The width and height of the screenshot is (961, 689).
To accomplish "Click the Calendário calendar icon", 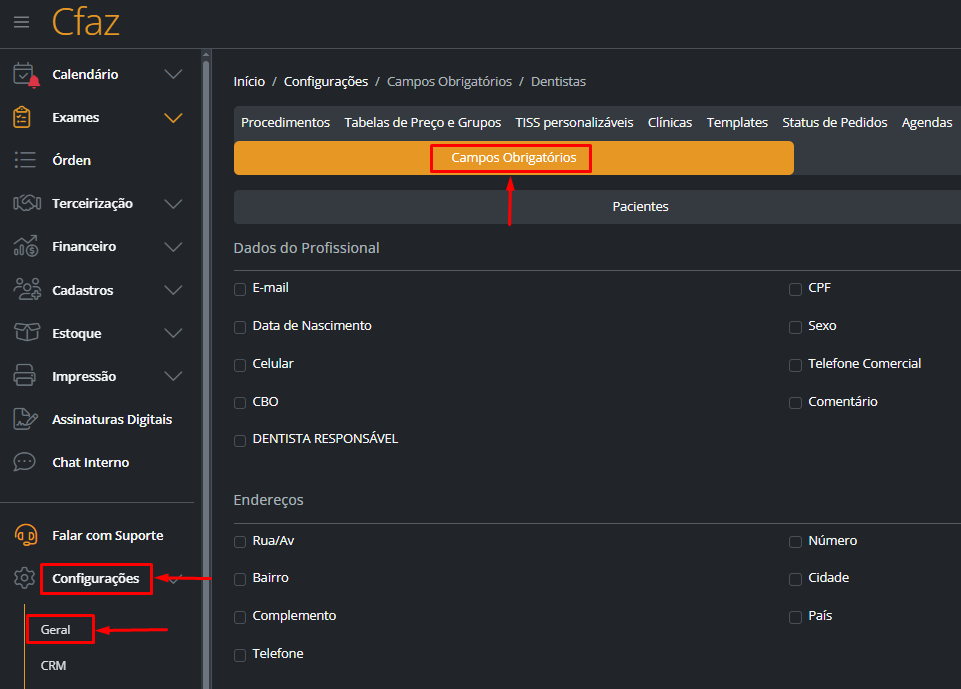I will click(x=26, y=75).
